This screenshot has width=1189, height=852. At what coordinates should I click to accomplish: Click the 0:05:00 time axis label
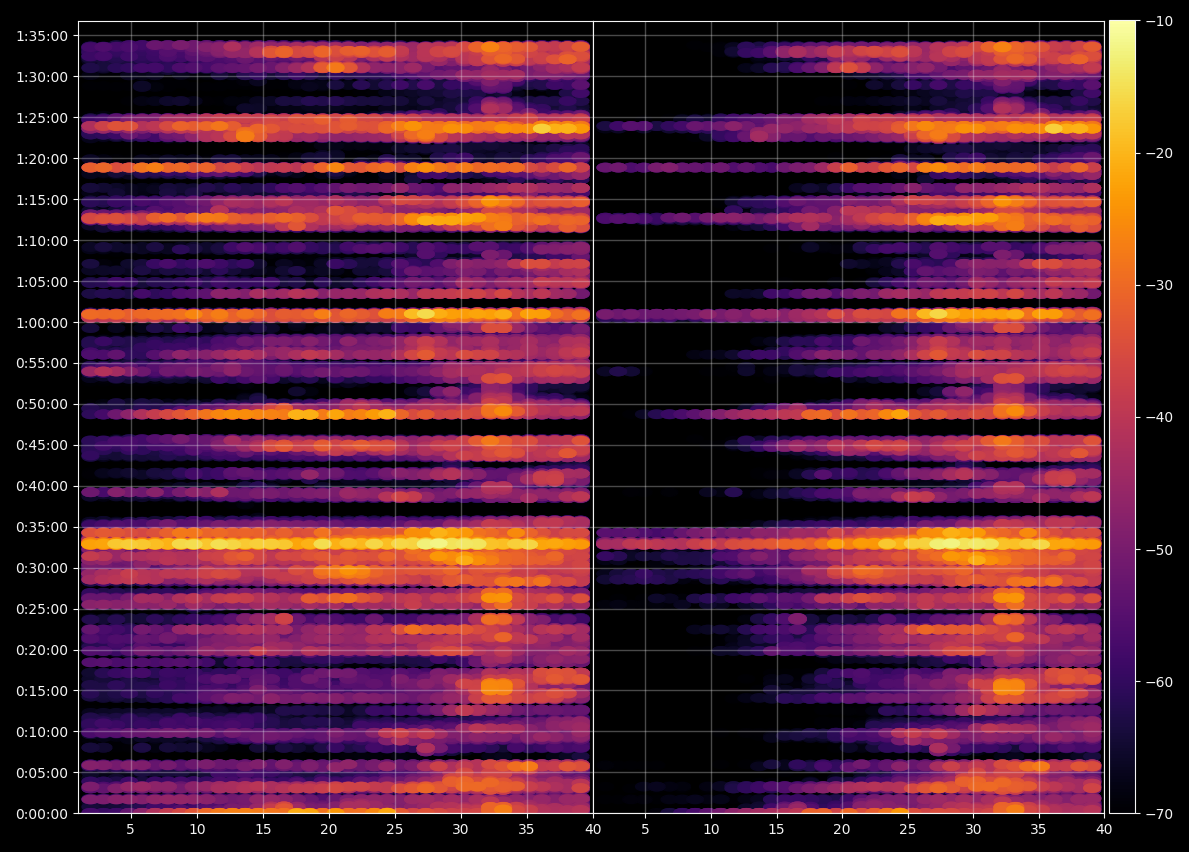42,773
